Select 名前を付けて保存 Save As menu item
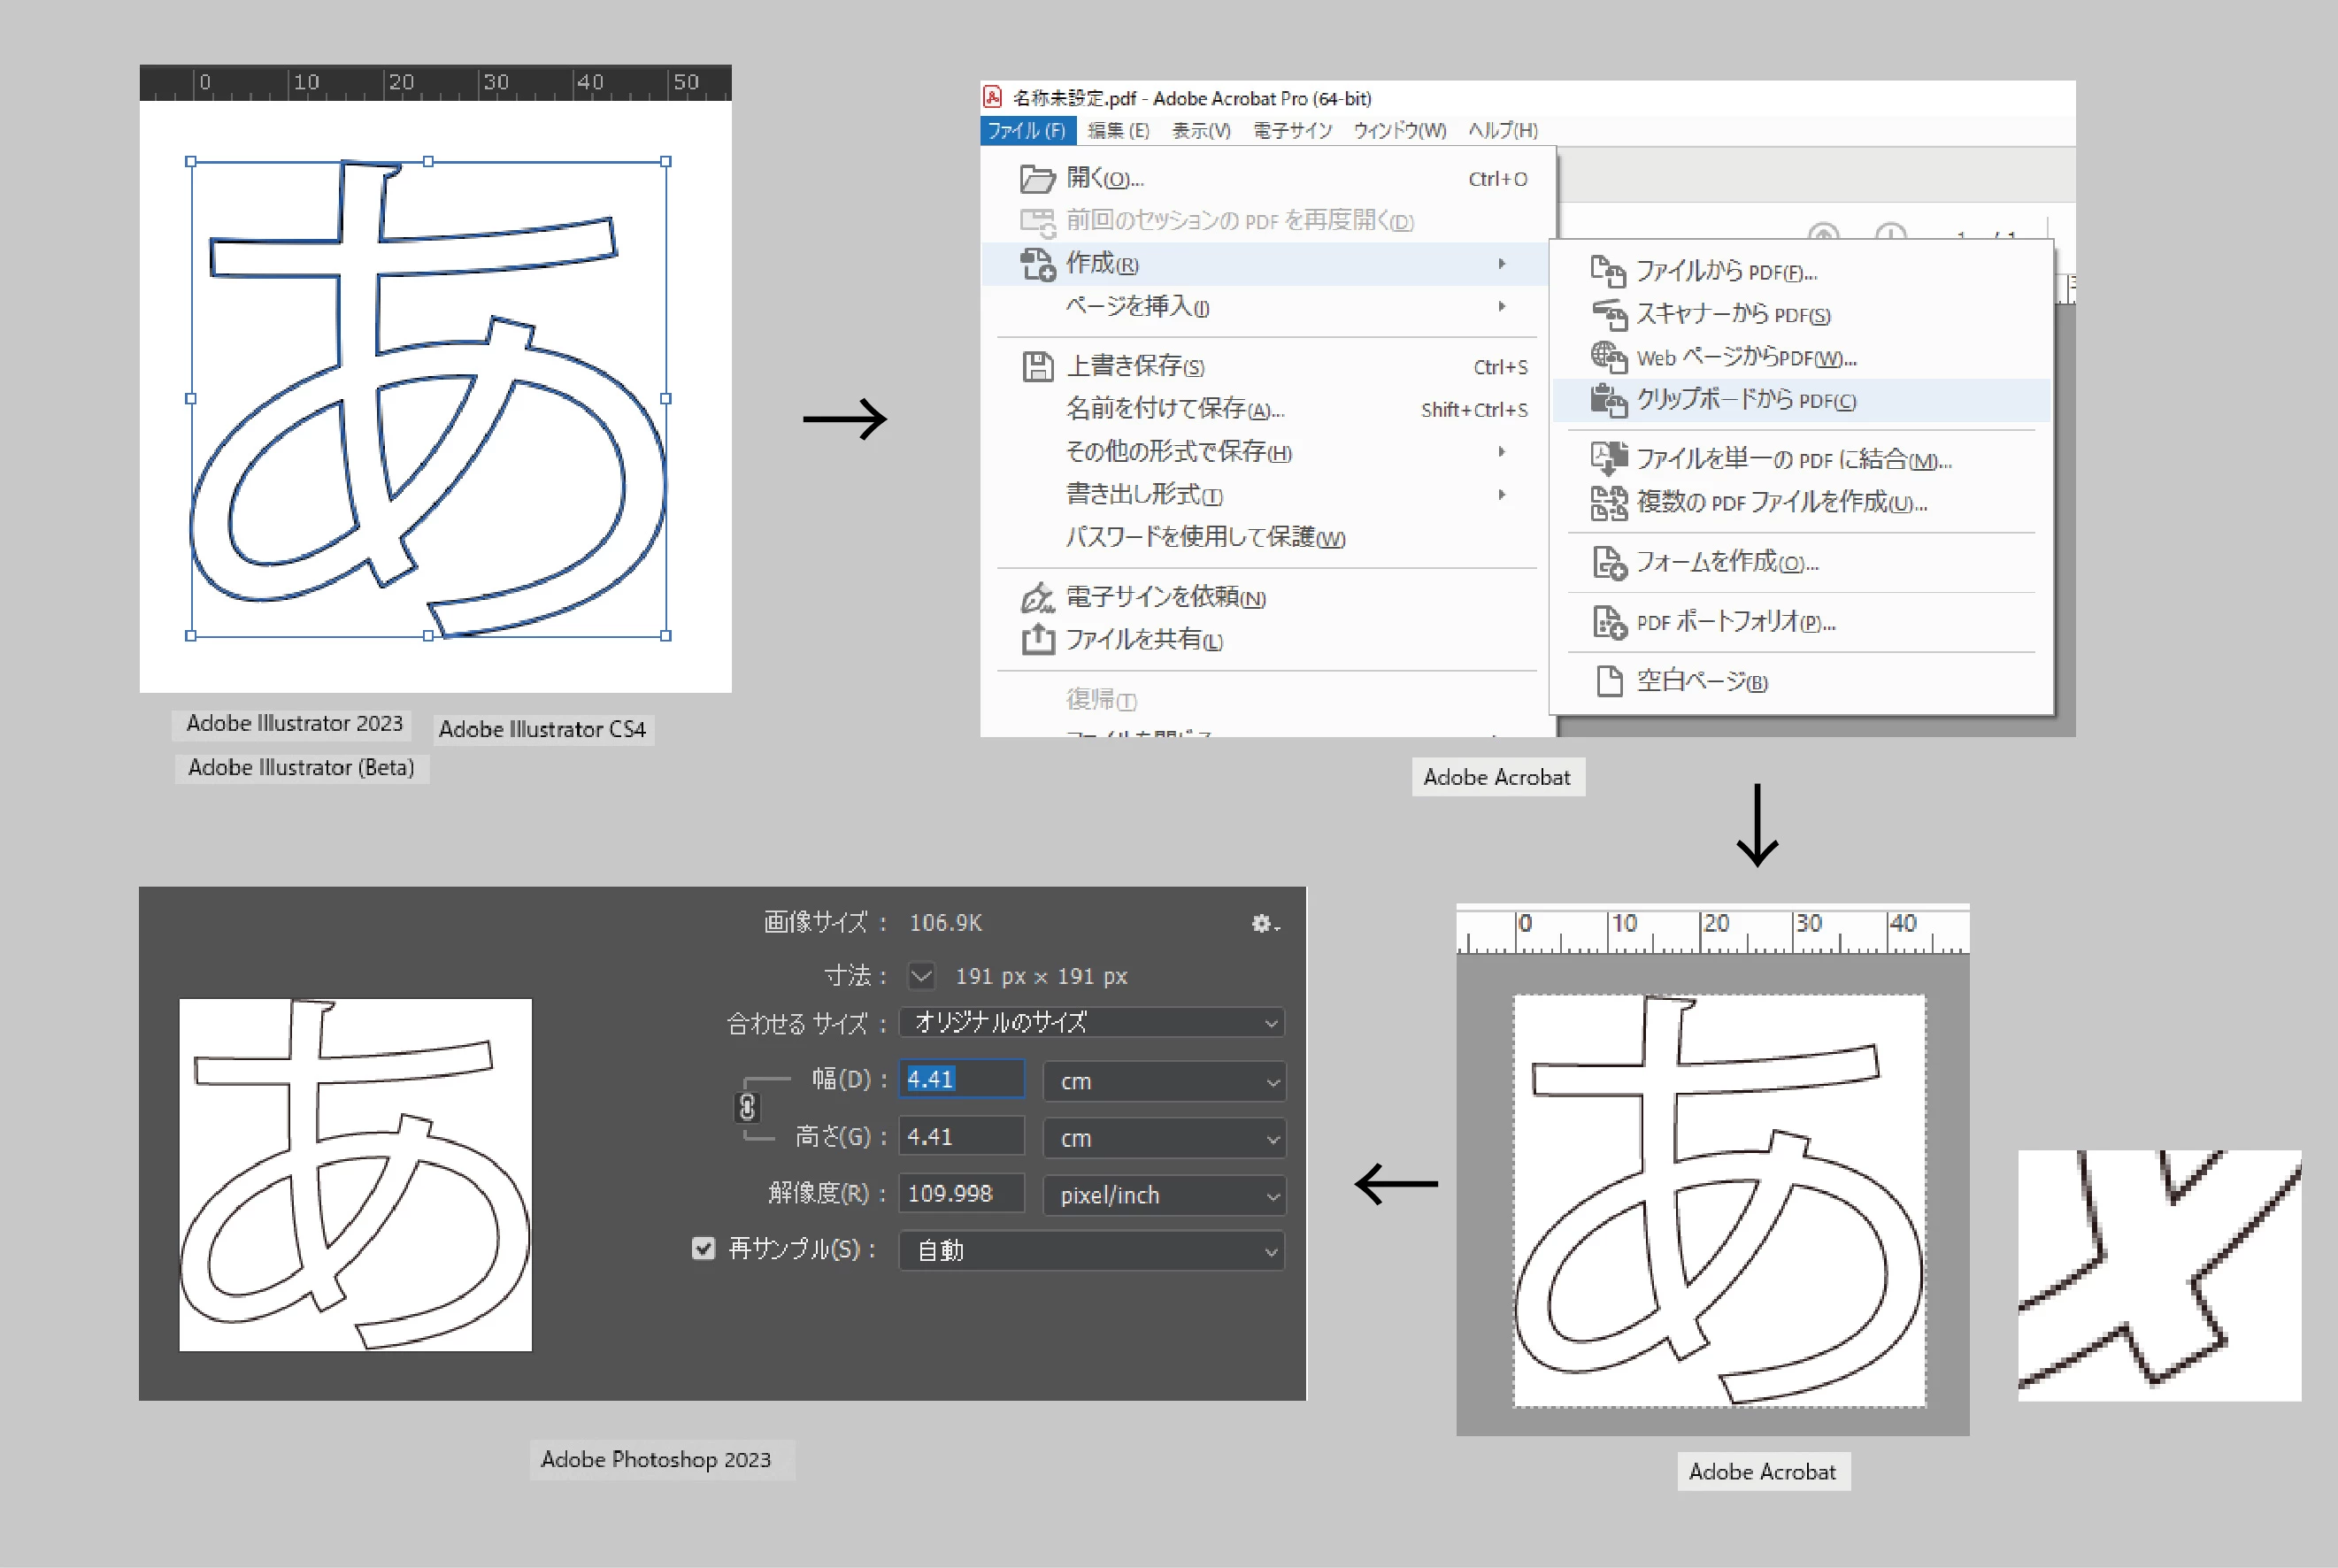Image resolution: width=2338 pixels, height=1568 pixels. (1174, 409)
